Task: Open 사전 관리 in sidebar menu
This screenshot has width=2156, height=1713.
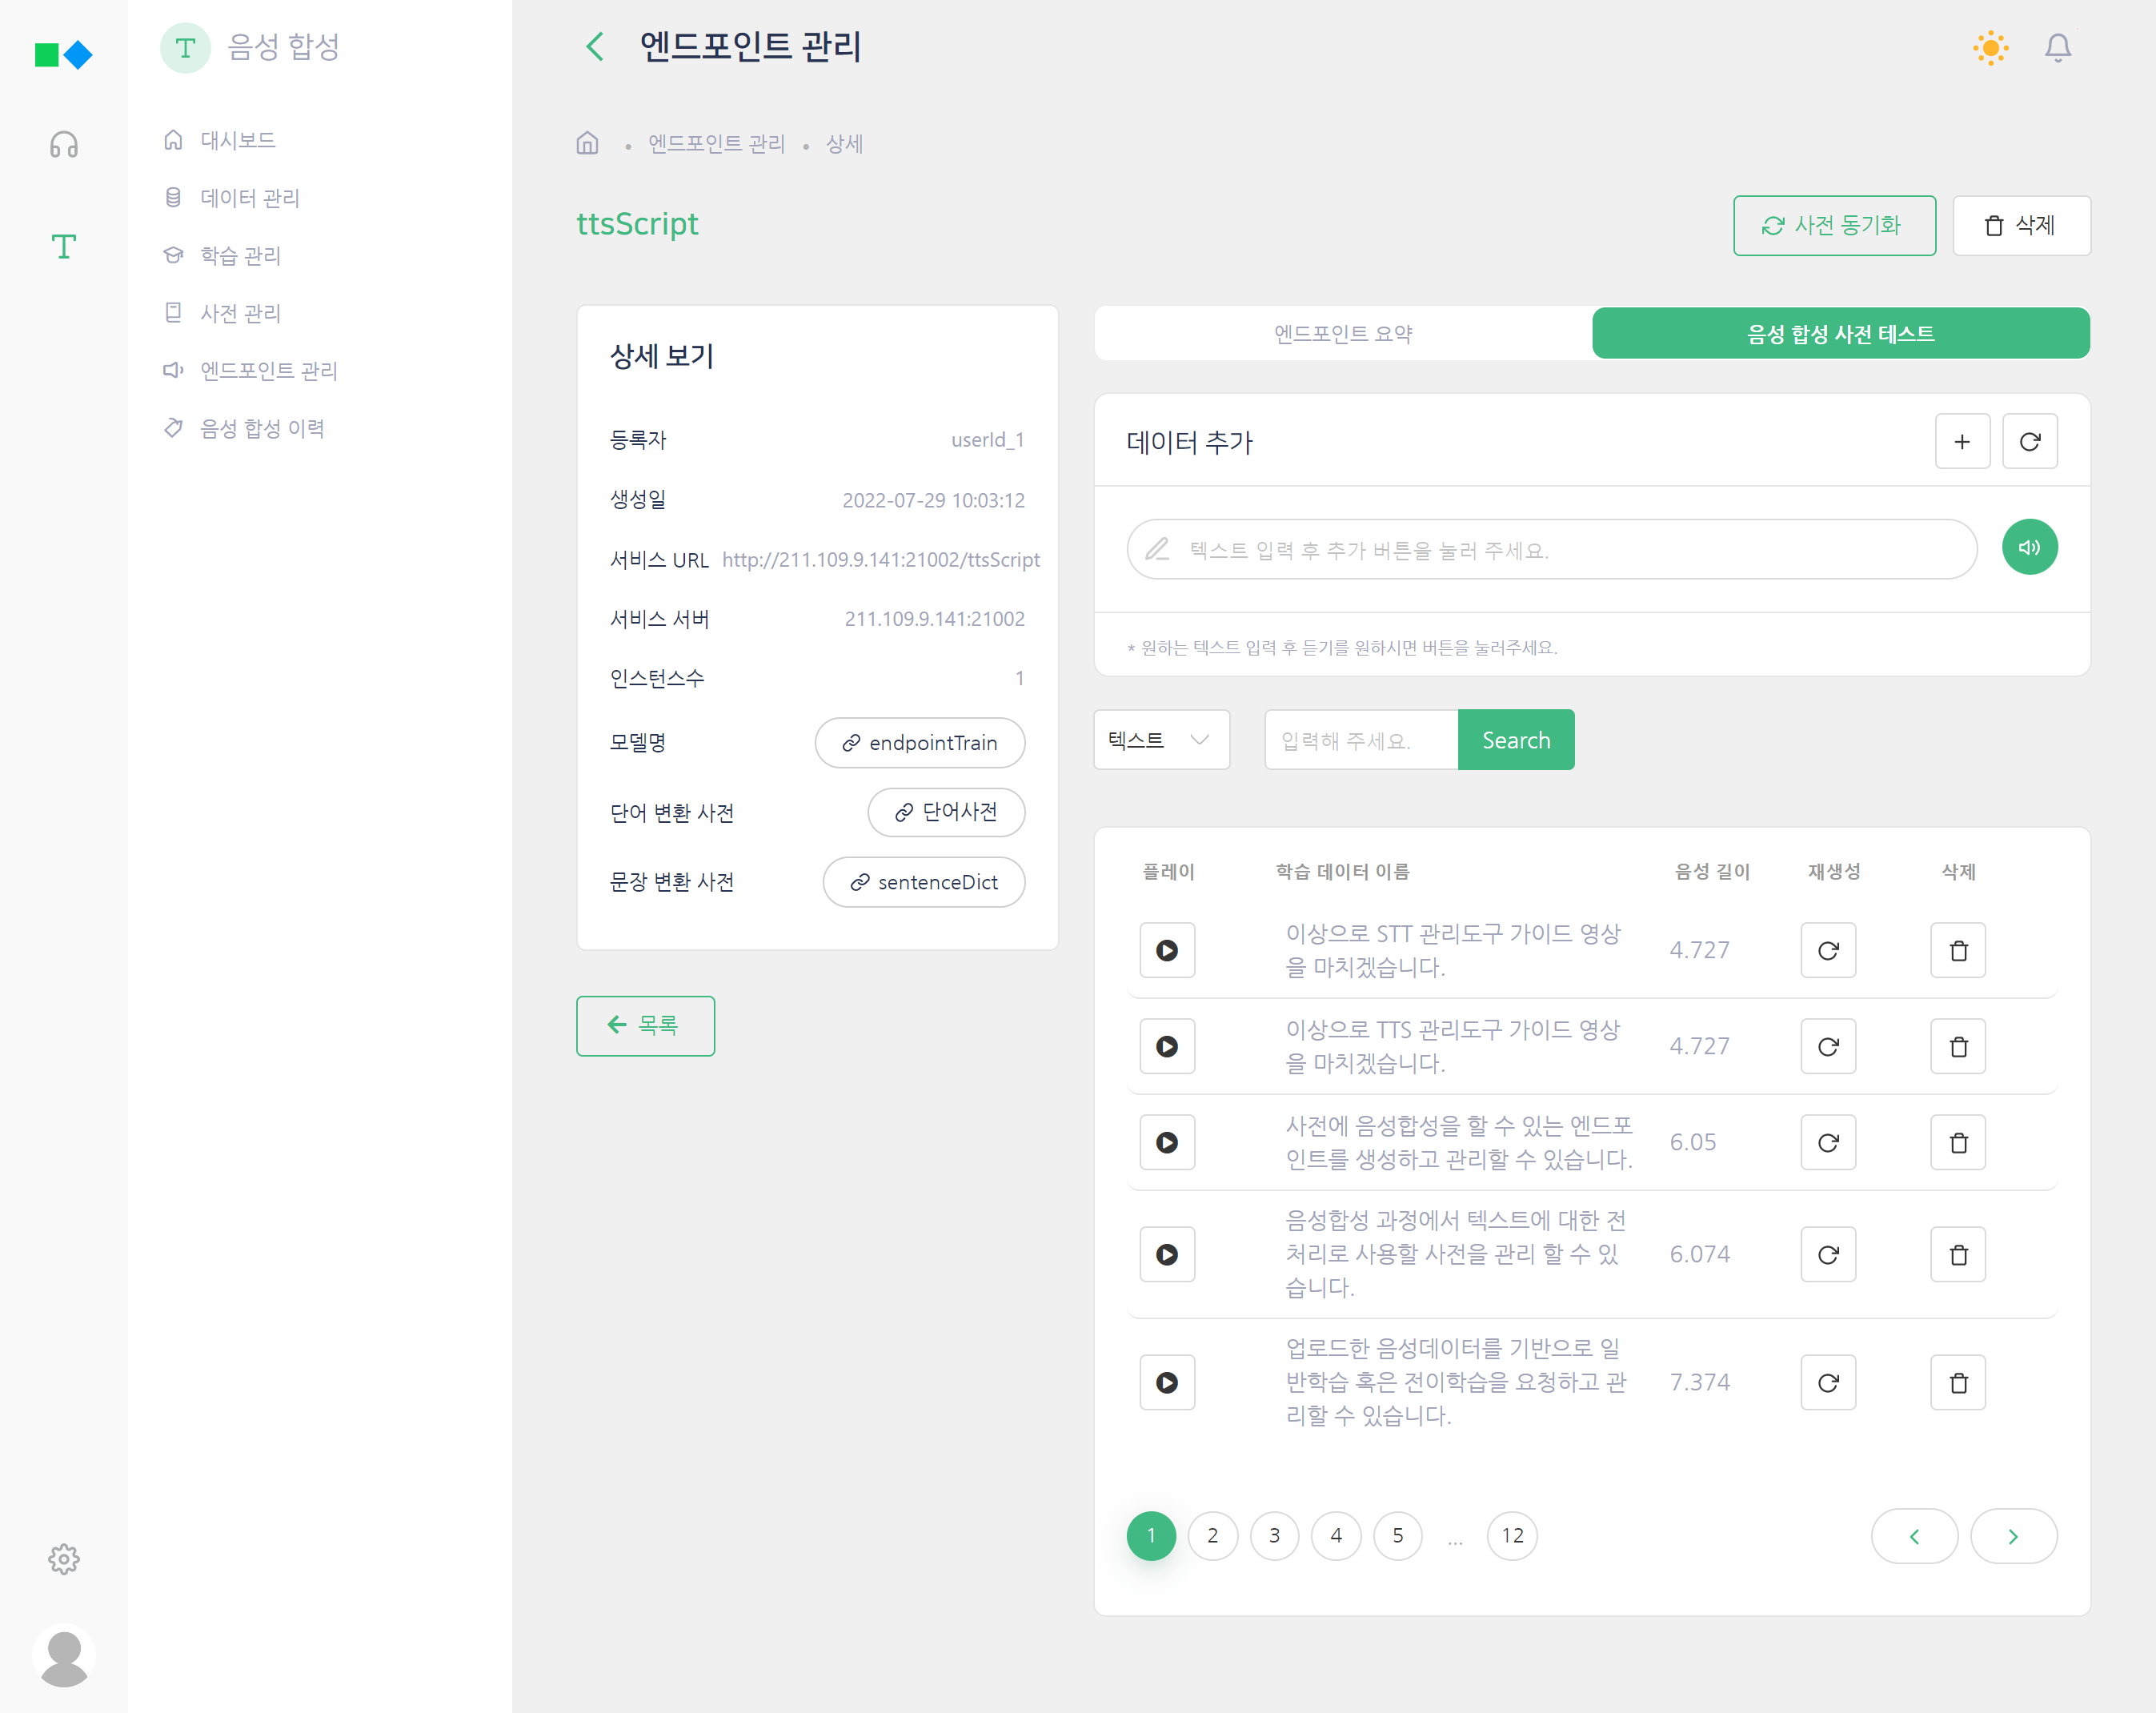Action: (x=240, y=313)
